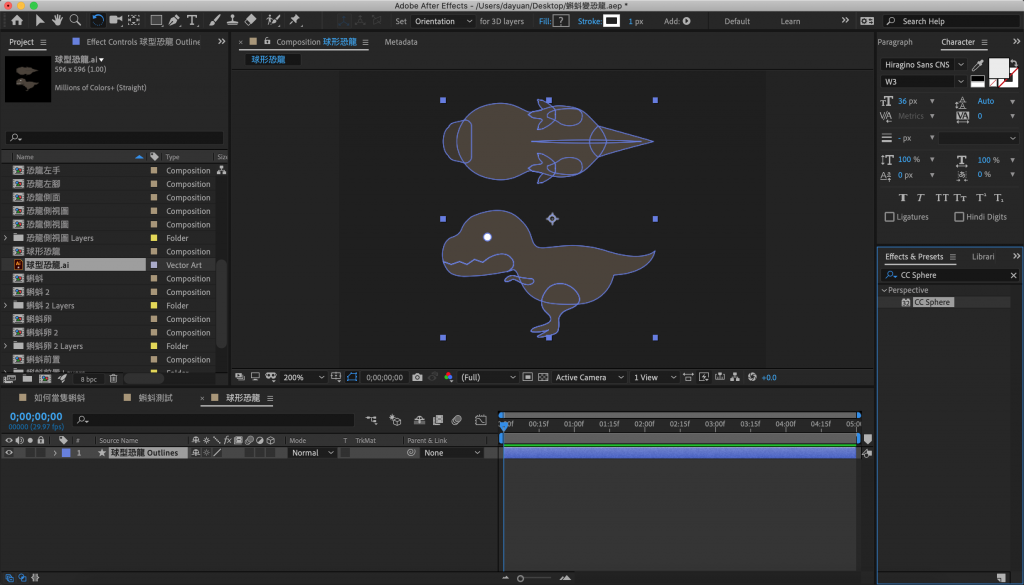1024x585 pixels.
Task: Open the 200% magnification dropdown
Action: (x=304, y=377)
